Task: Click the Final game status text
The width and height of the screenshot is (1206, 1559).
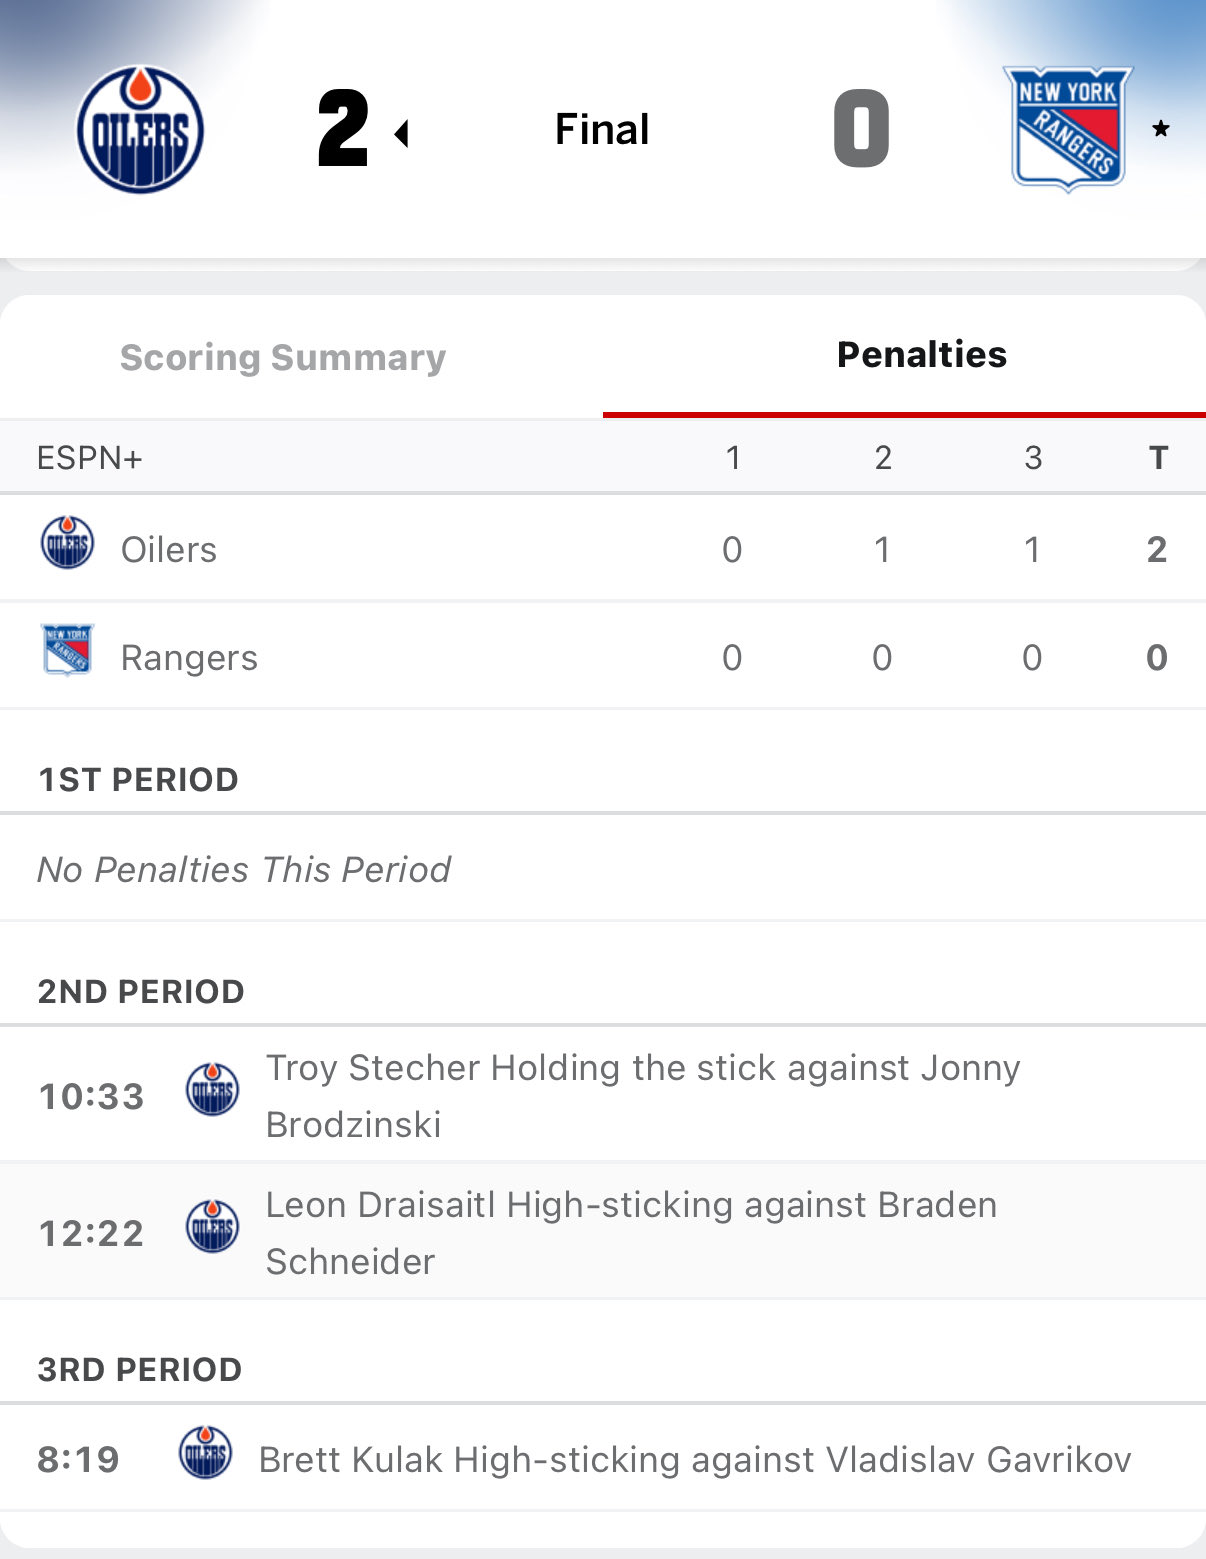Action: point(602,129)
